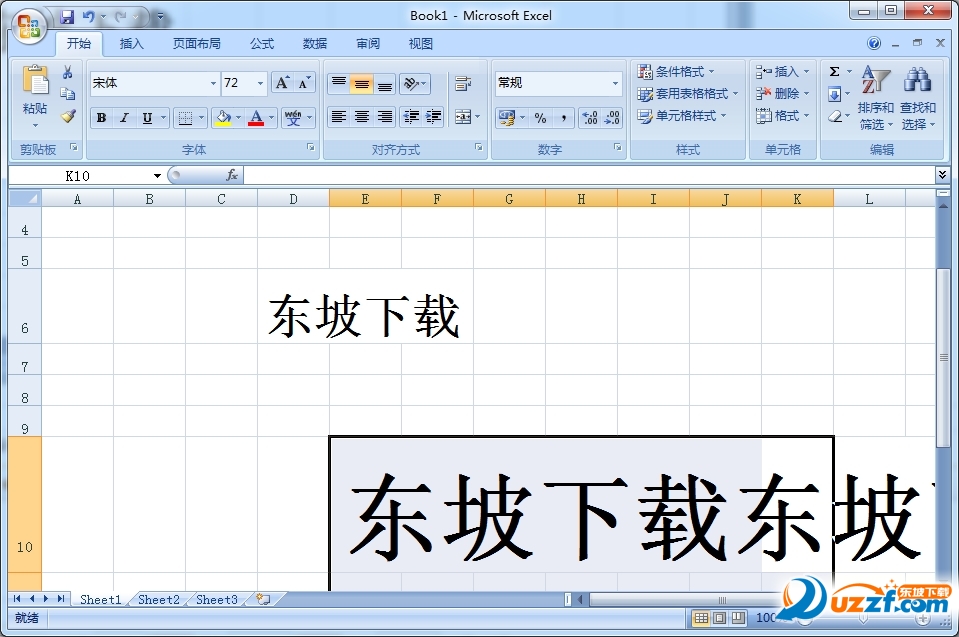Increase the indent level
The image size is (959, 637).
pos(433,116)
